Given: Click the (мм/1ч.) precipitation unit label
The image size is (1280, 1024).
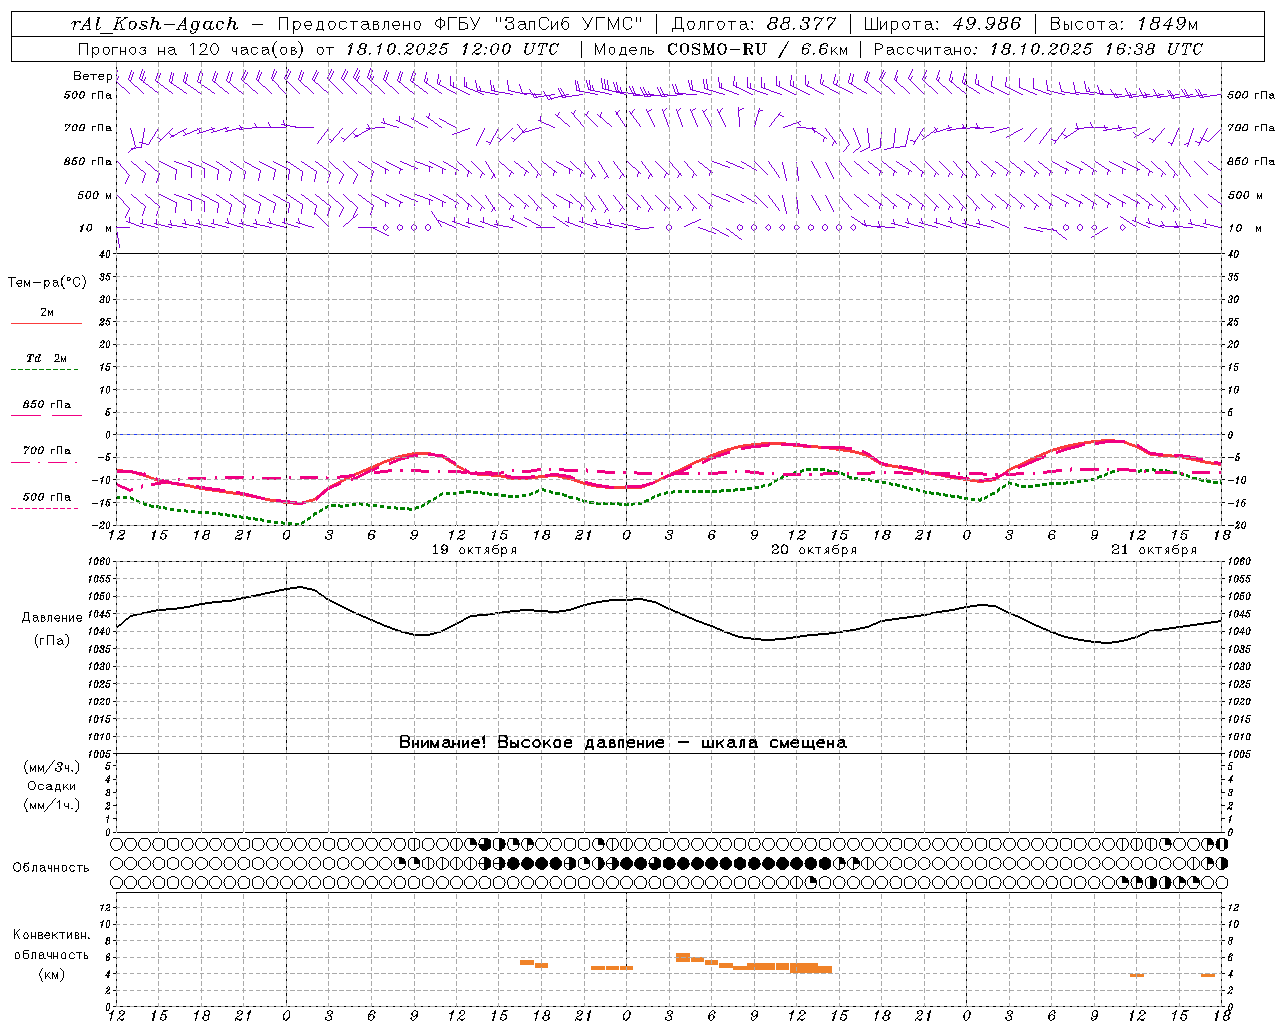Looking at the screenshot, I should pos(52,805).
